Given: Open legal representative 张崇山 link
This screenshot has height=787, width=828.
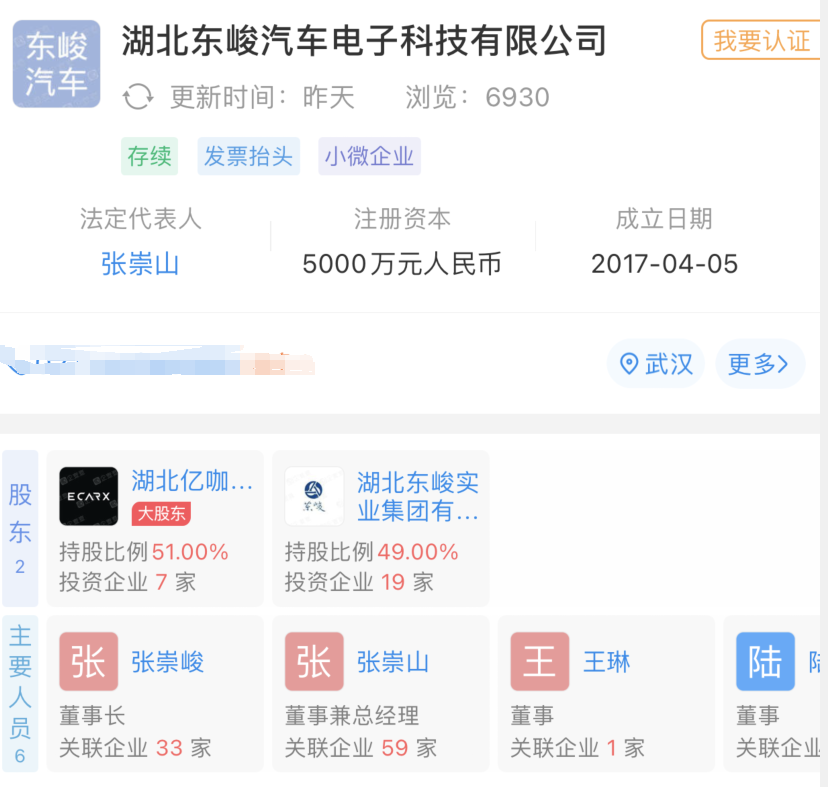Looking at the screenshot, I should [140, 264].
